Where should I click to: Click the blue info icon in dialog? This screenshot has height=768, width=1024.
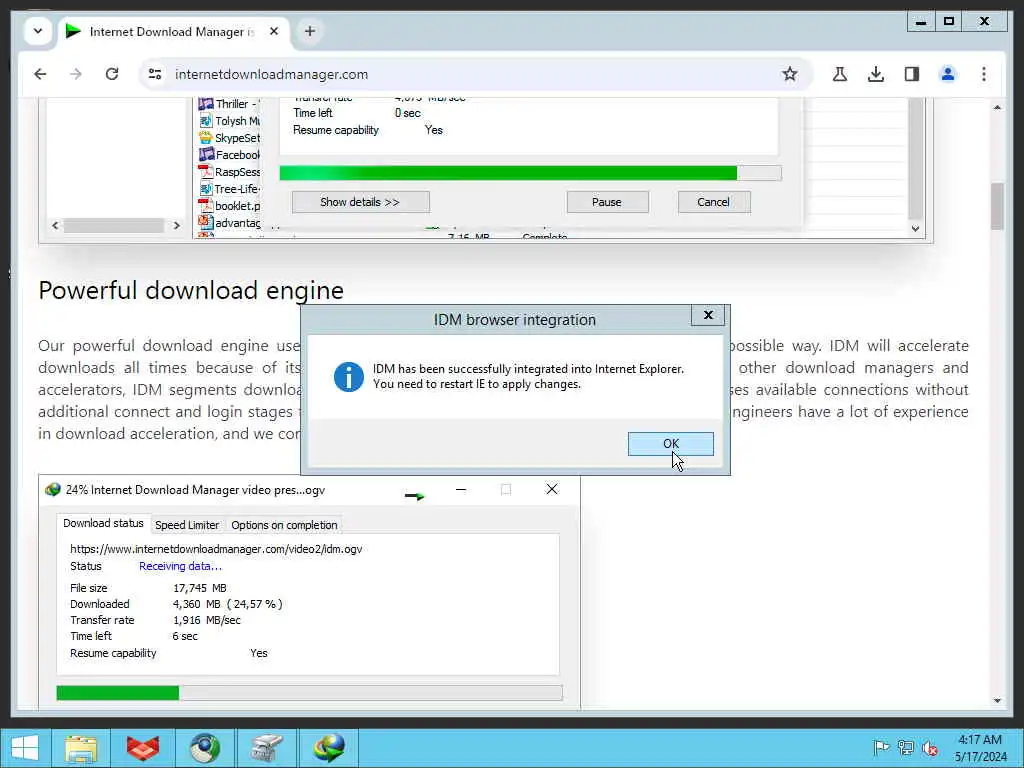[x=349, y=377]
